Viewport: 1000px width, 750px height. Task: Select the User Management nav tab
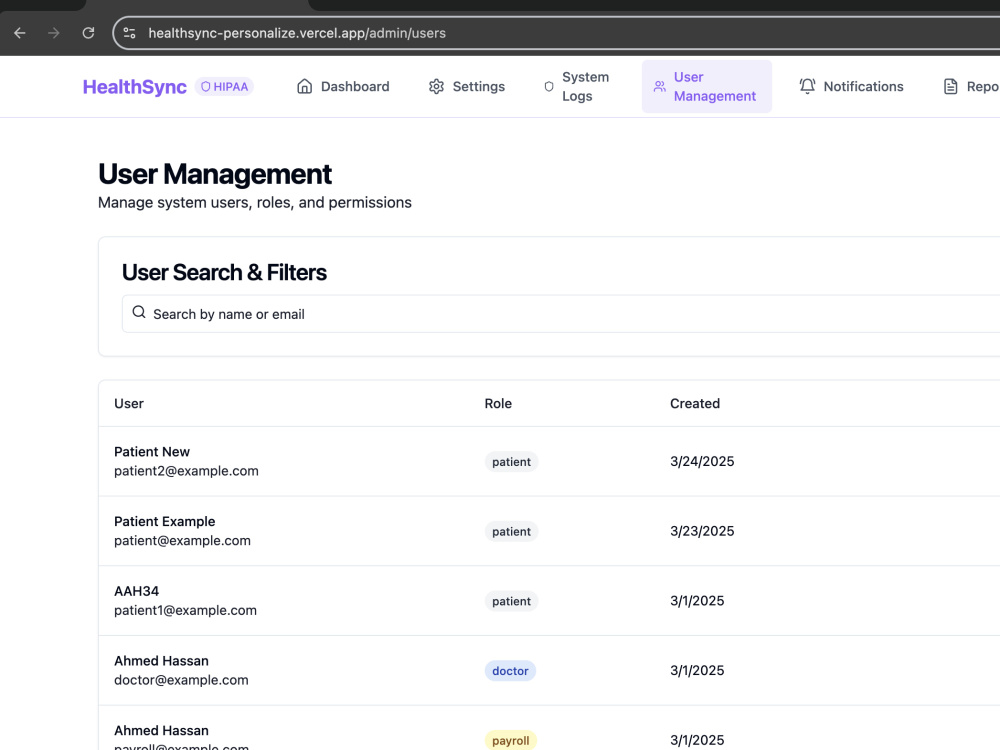pos(707,87)
